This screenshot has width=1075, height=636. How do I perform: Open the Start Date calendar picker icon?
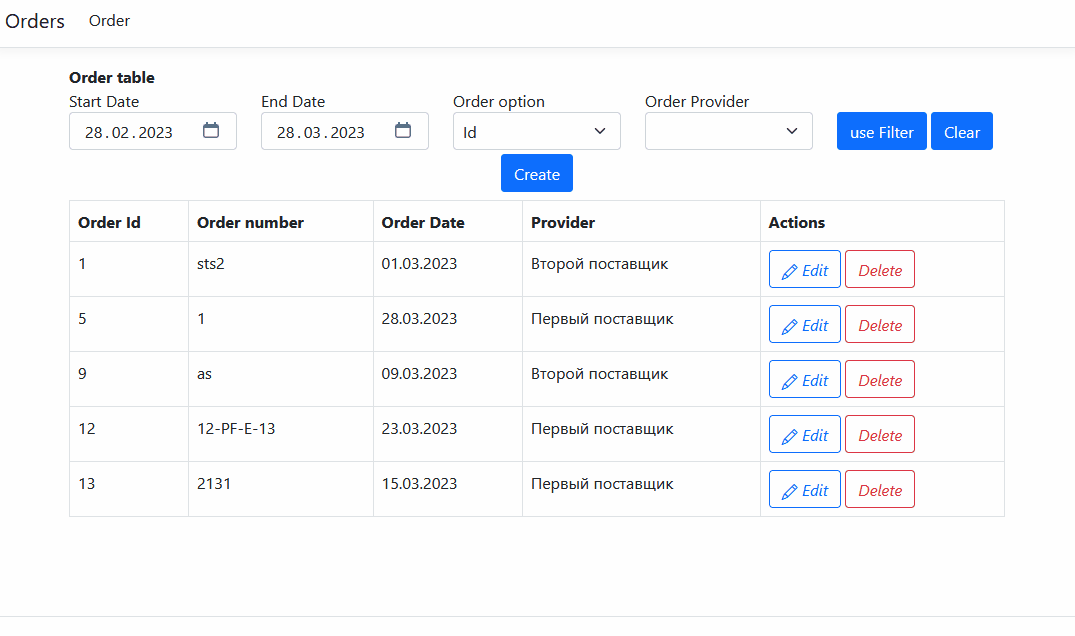211,130
